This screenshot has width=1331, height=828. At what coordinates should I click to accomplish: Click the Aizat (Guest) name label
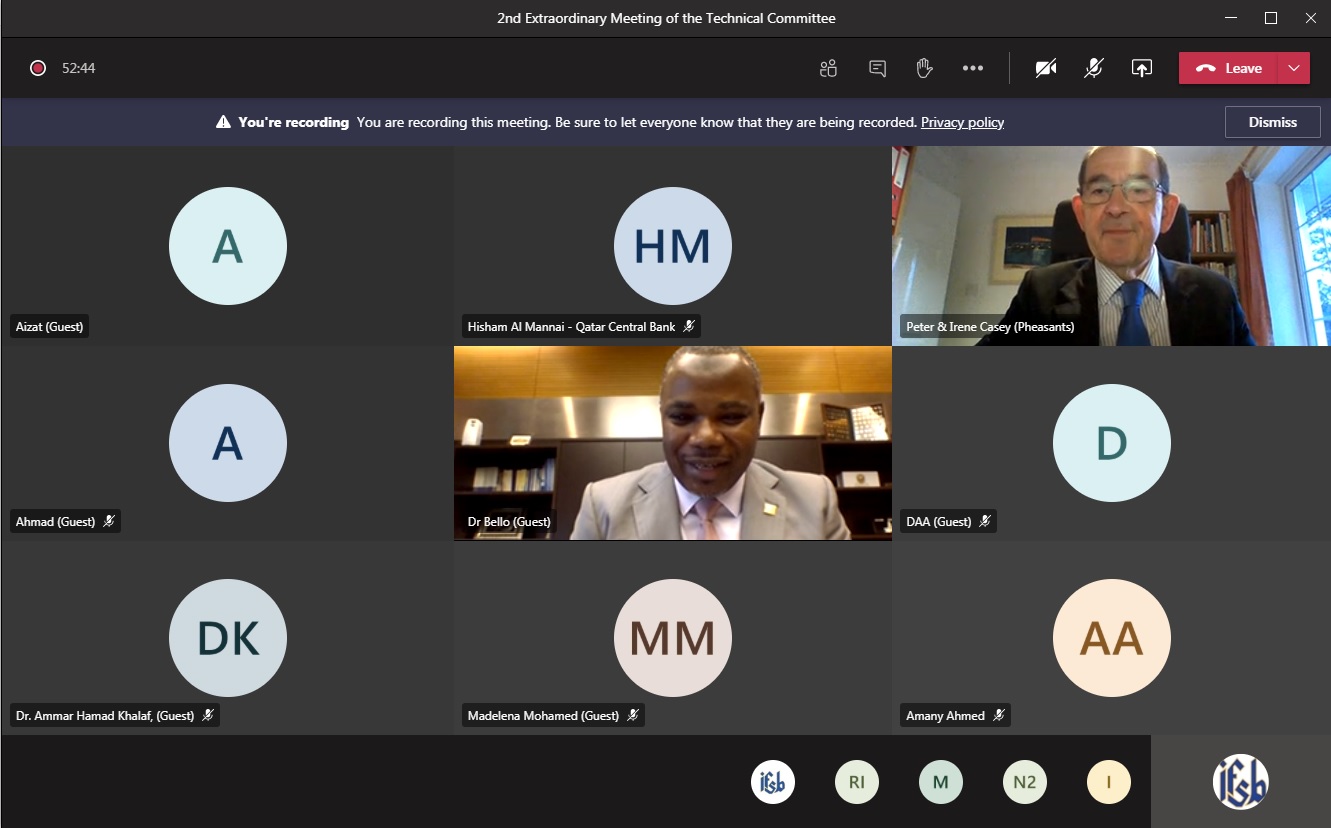pyautogui.click(x=50, y=326)
